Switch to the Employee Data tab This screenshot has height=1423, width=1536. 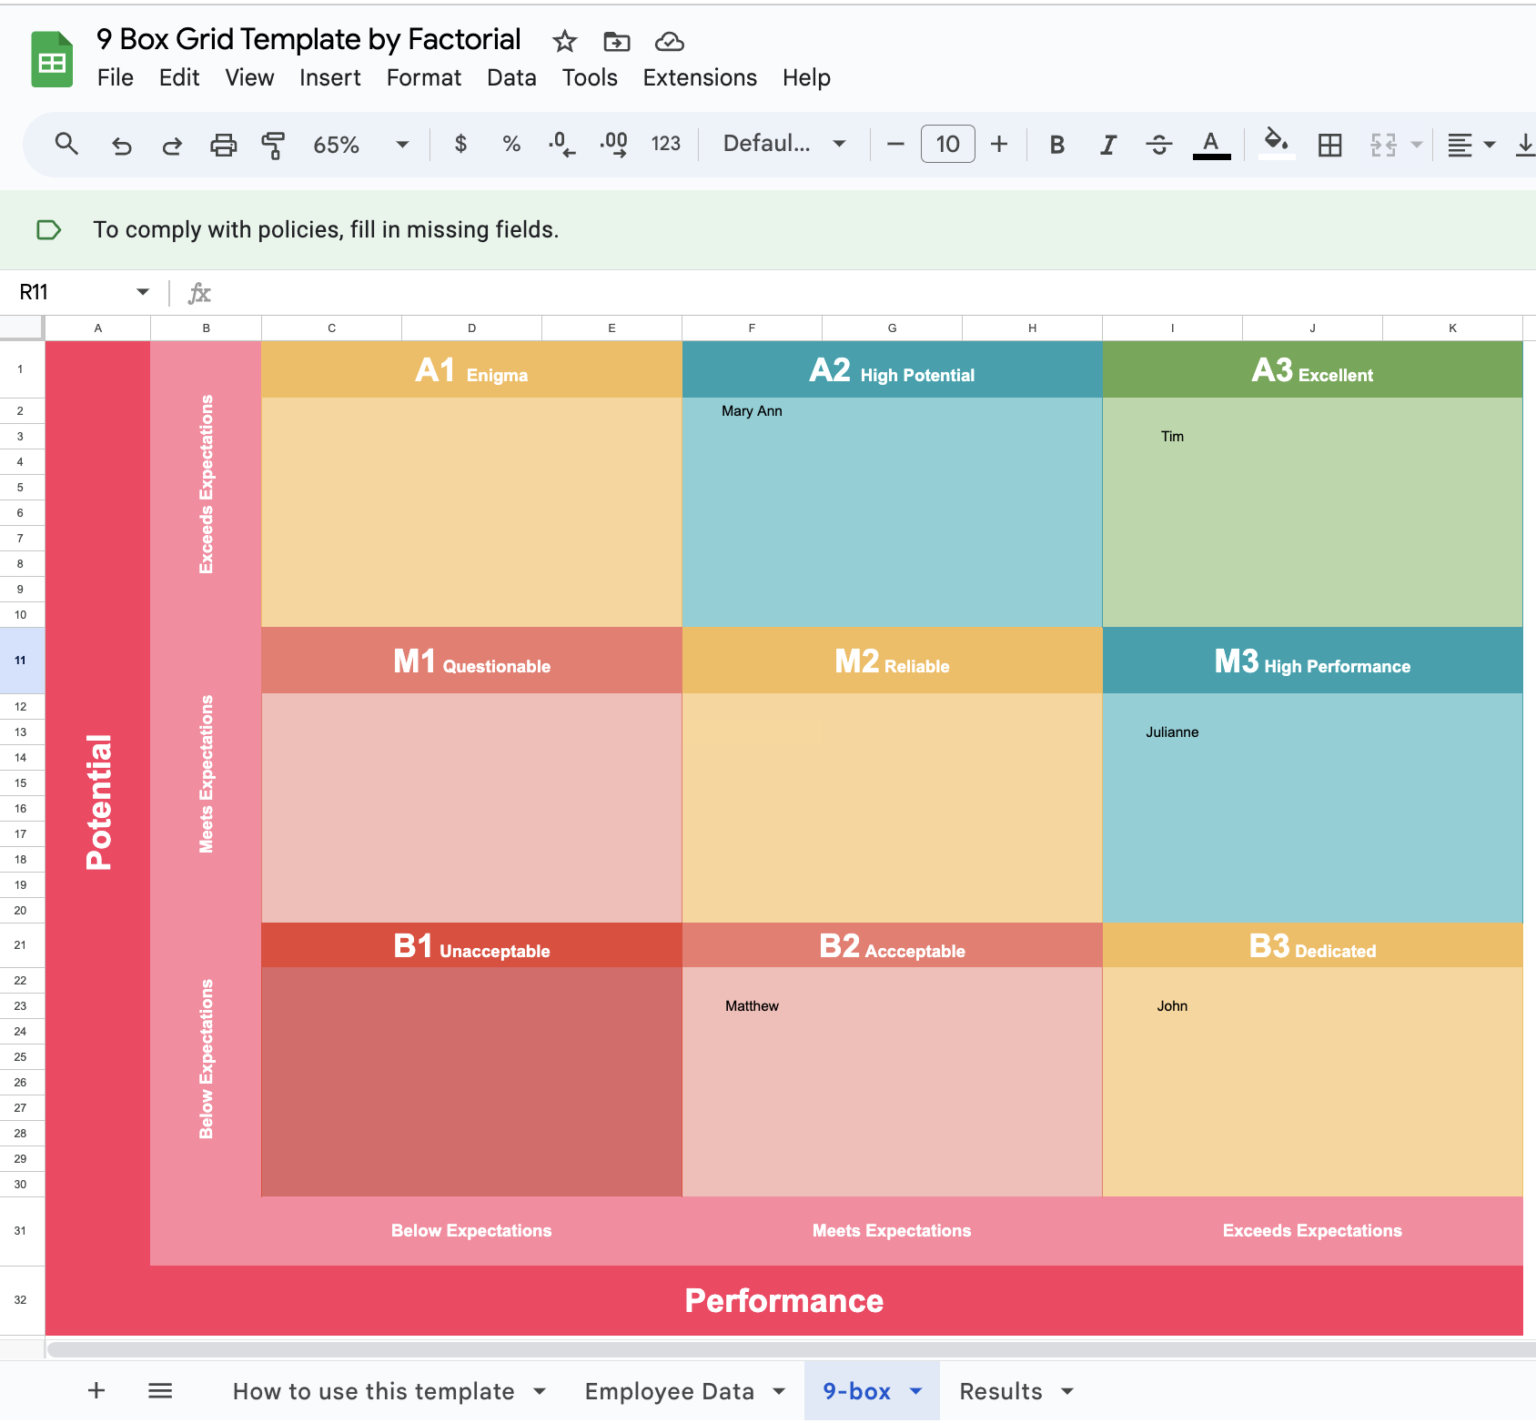668,1390
